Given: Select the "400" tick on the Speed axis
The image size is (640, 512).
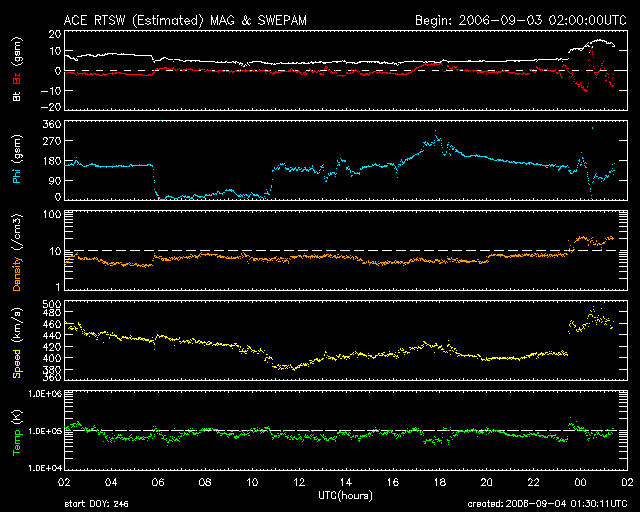Looking at the screenshot, I should click(x=52, y=358).
